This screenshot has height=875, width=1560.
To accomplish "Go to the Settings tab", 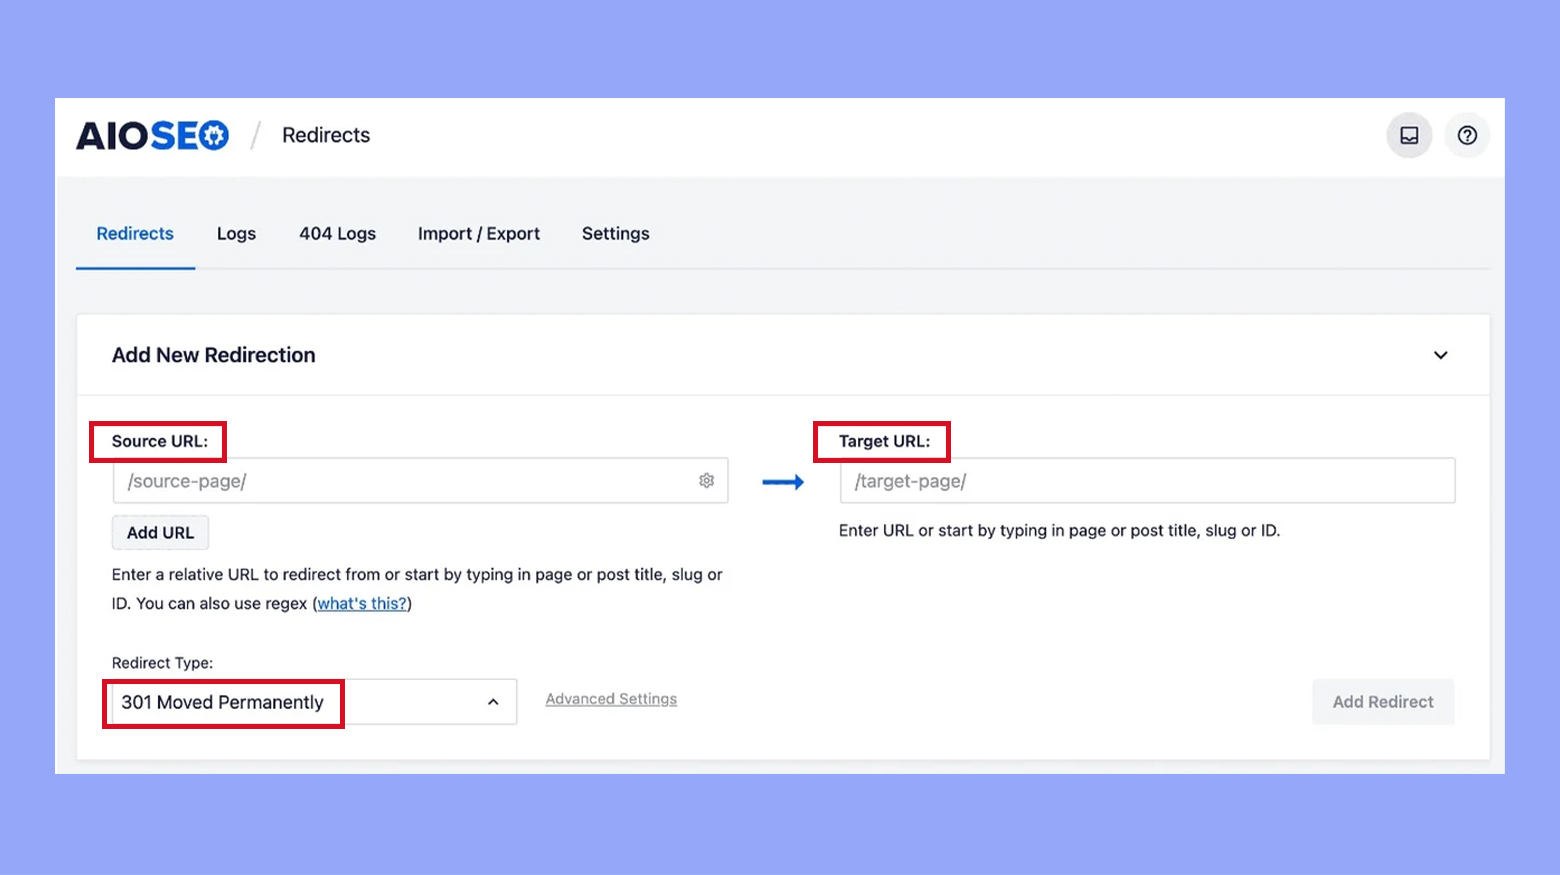I will pos(615,233).
